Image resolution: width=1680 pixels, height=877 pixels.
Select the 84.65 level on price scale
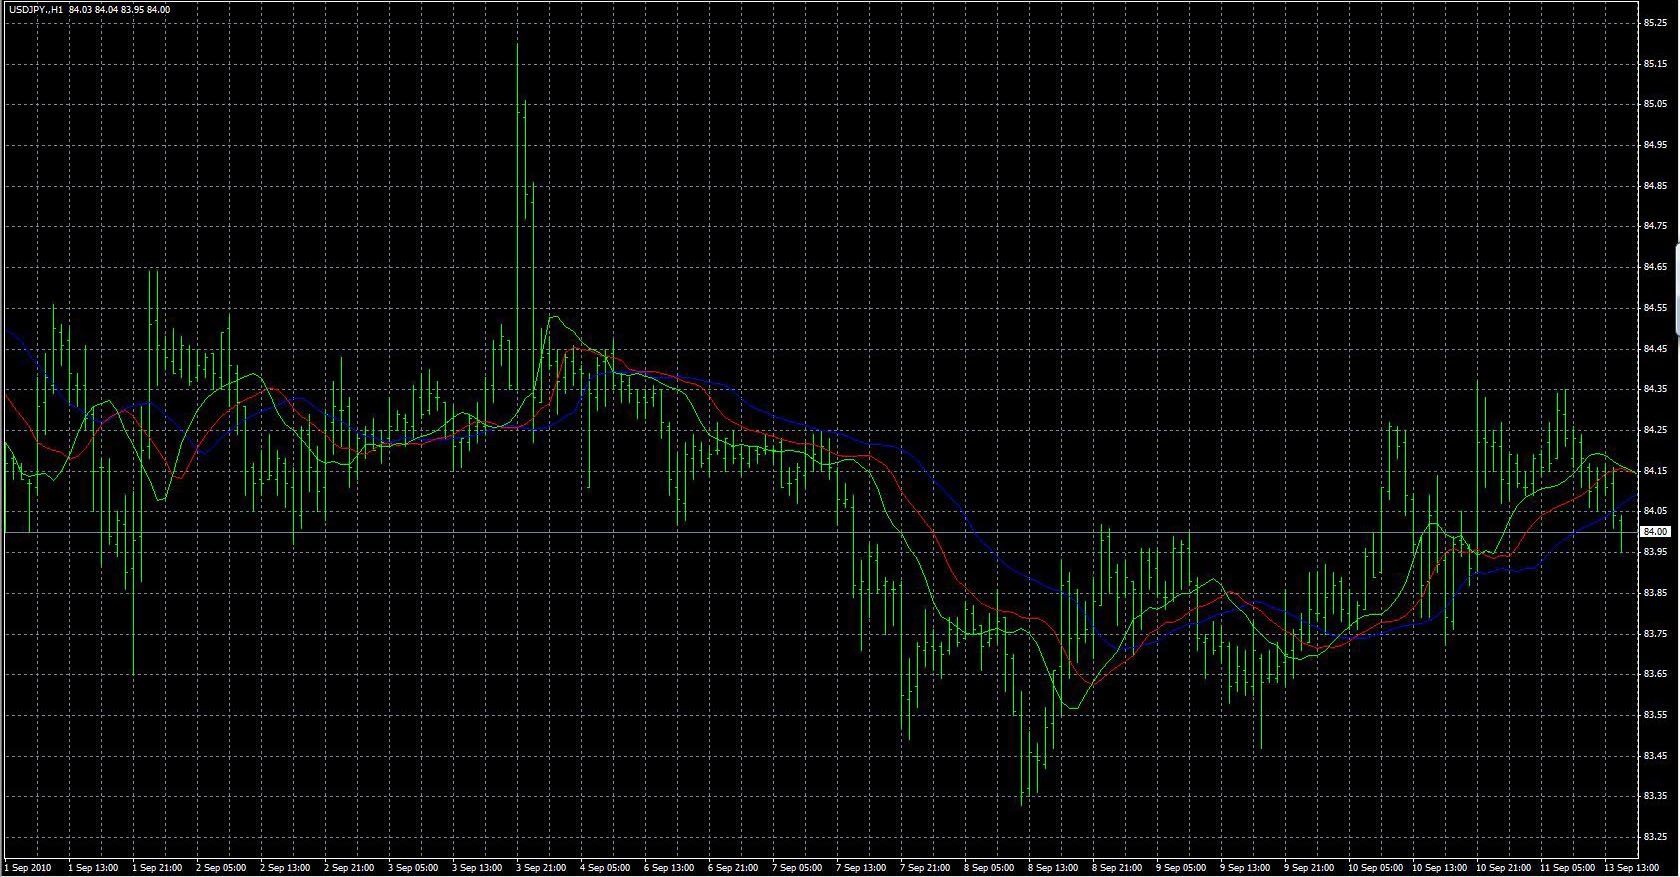(x=1655, y=267)
